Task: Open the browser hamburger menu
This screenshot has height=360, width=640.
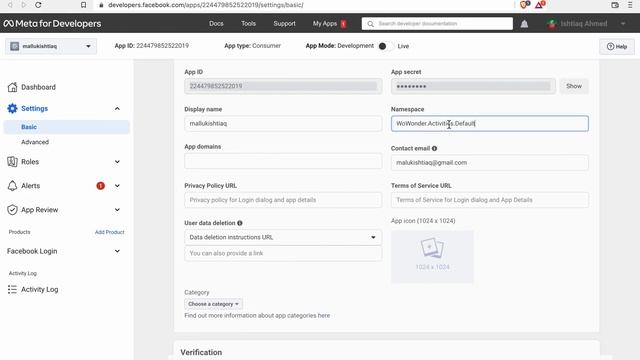Action: coord(630,5)
